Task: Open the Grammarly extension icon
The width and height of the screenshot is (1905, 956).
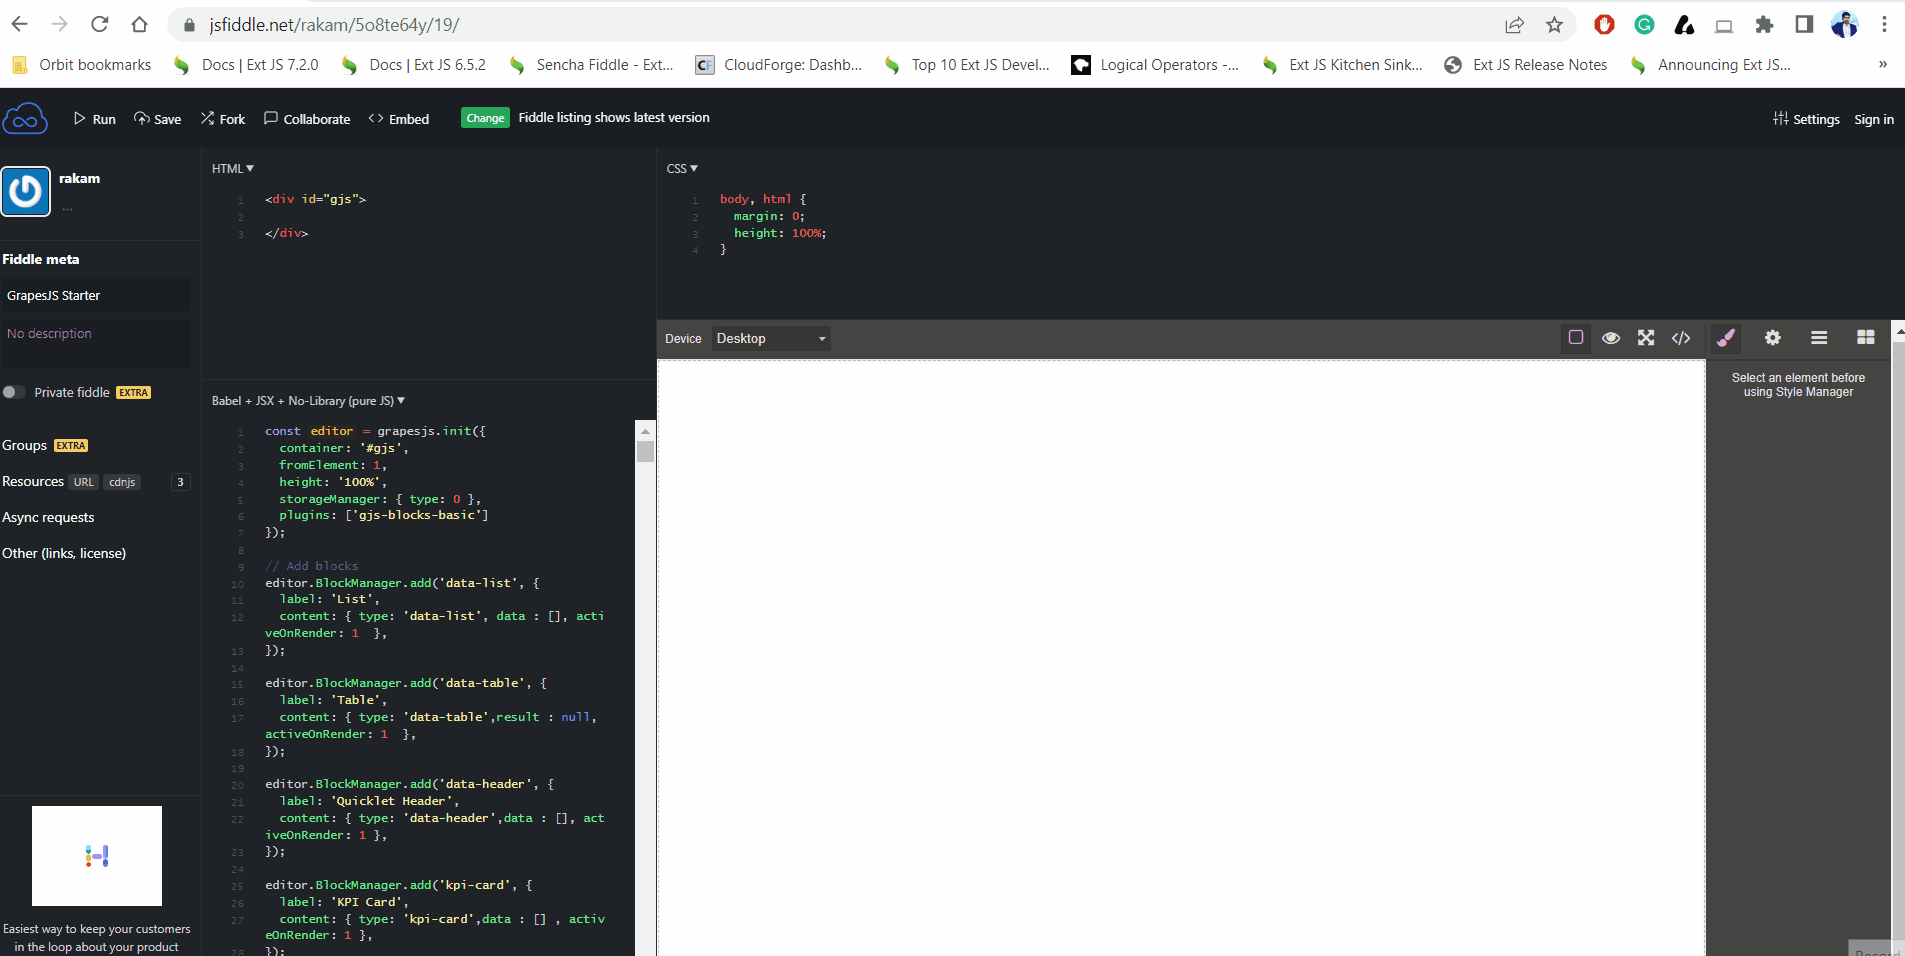Action: tap(1644, 25)
